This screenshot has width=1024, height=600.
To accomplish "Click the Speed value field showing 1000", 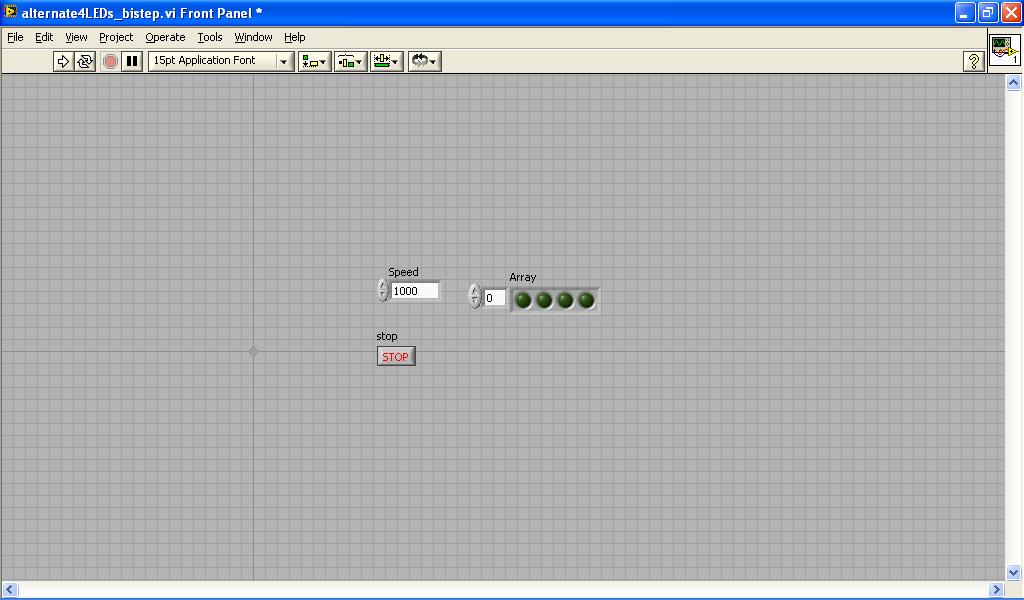I will coord(415,291).
